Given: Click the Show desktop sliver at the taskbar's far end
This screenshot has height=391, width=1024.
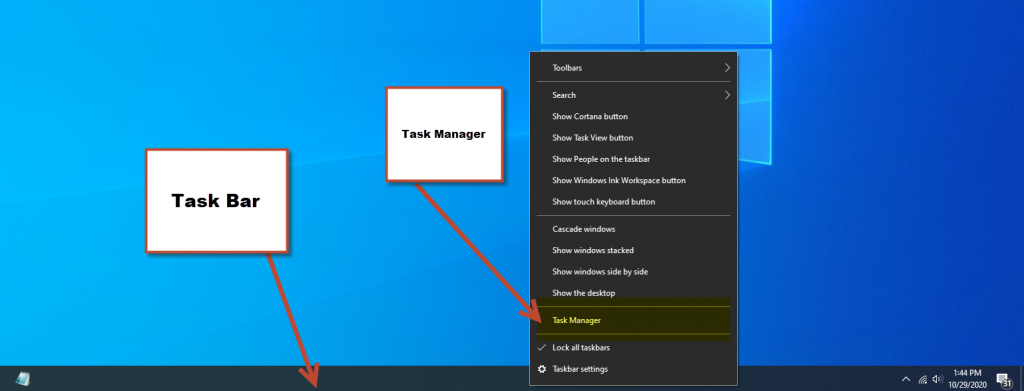Looking at the screenshot, I should (1021, 379).
